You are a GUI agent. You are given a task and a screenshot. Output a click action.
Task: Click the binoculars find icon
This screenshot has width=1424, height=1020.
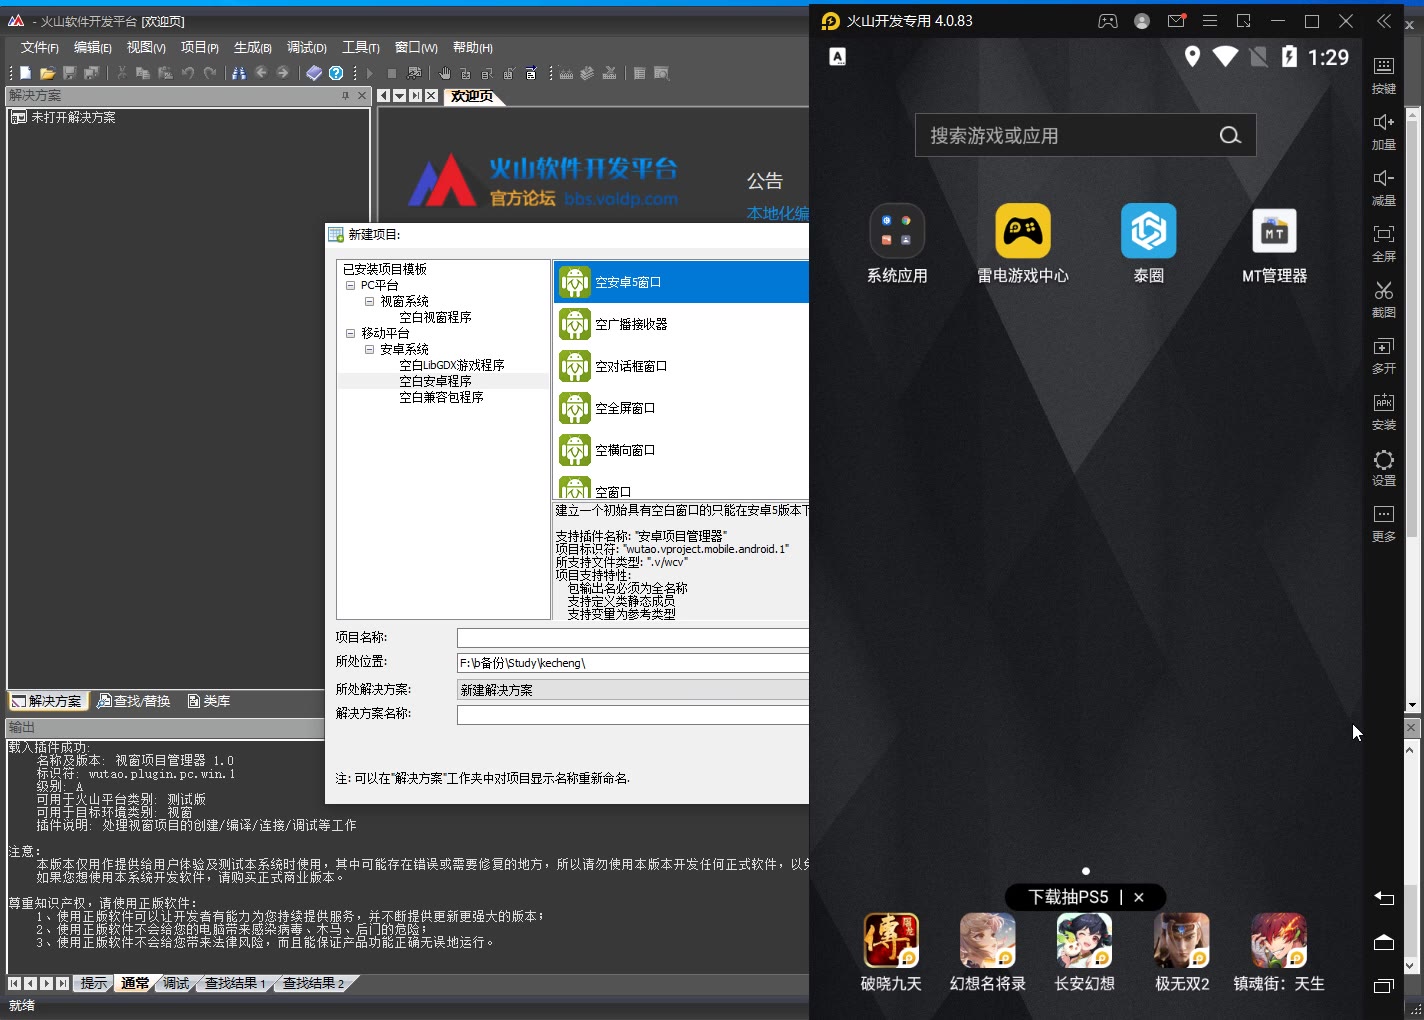click(238, 73)
